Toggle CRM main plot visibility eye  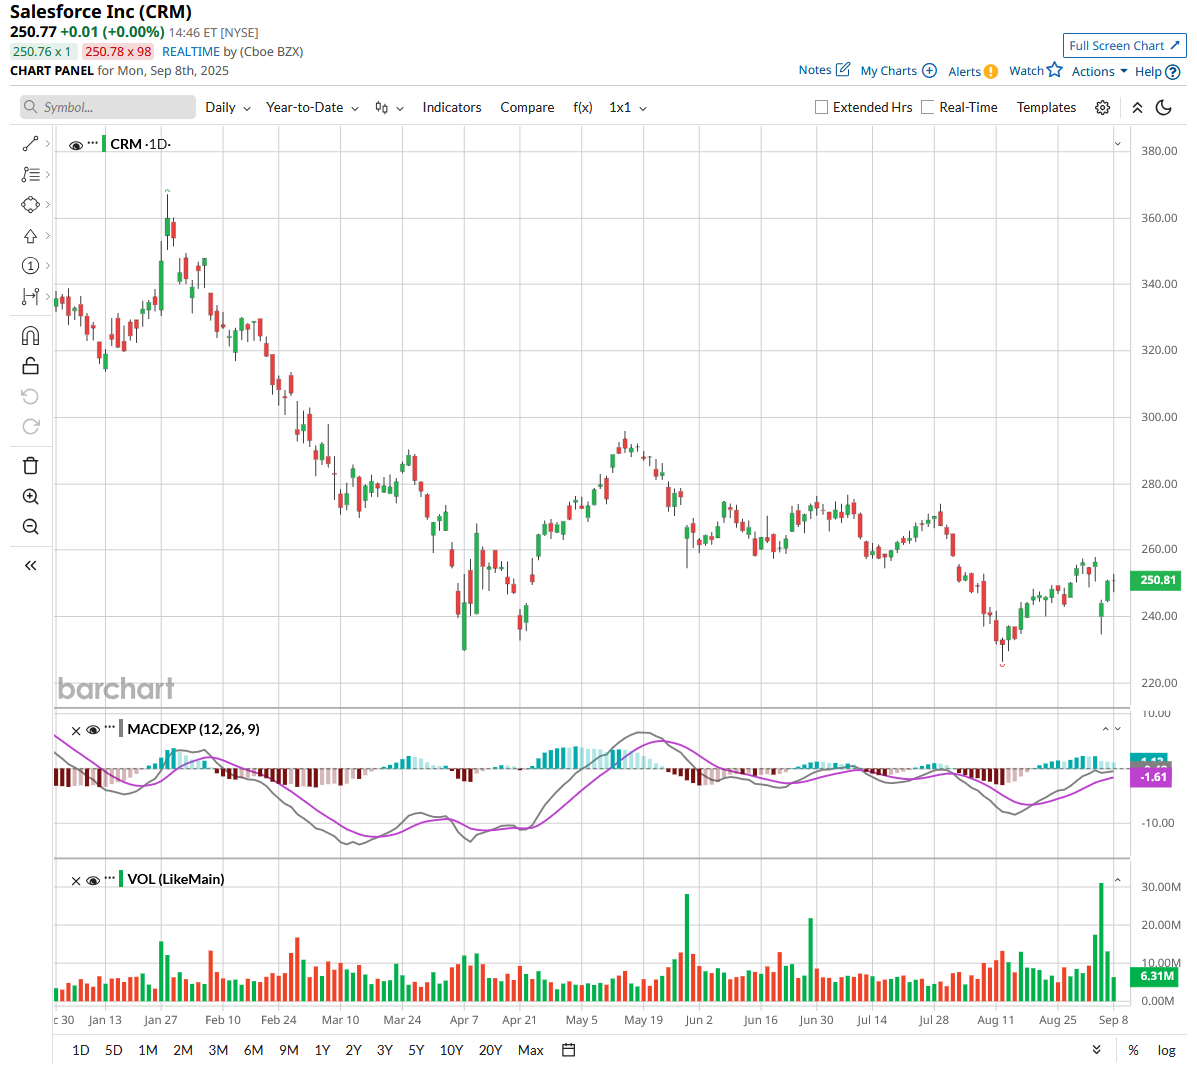tap(76, 144)
